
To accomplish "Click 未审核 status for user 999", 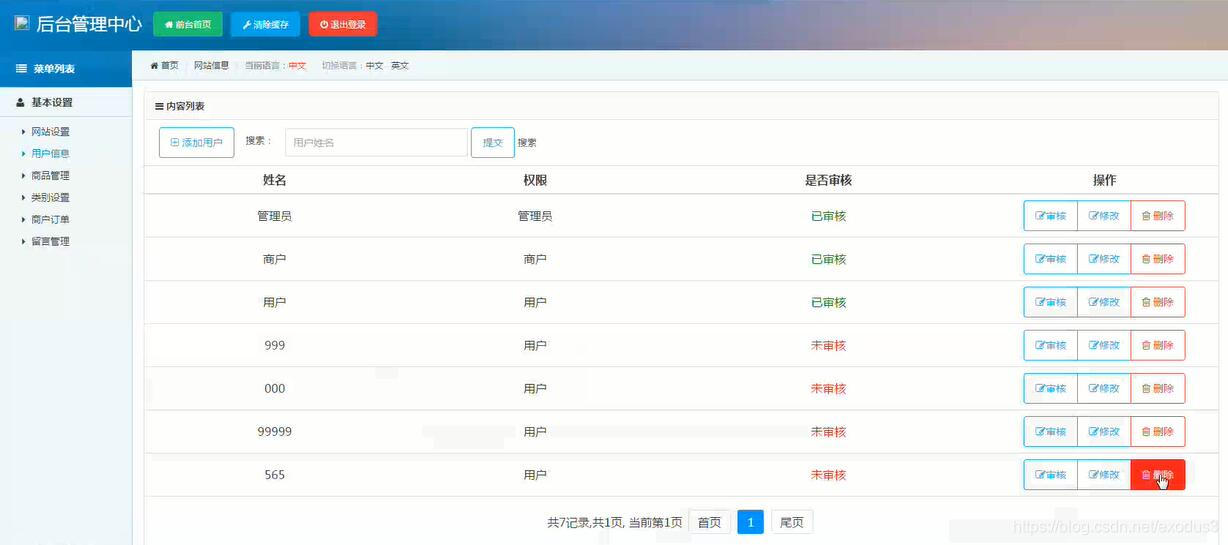I will (828, 345).
